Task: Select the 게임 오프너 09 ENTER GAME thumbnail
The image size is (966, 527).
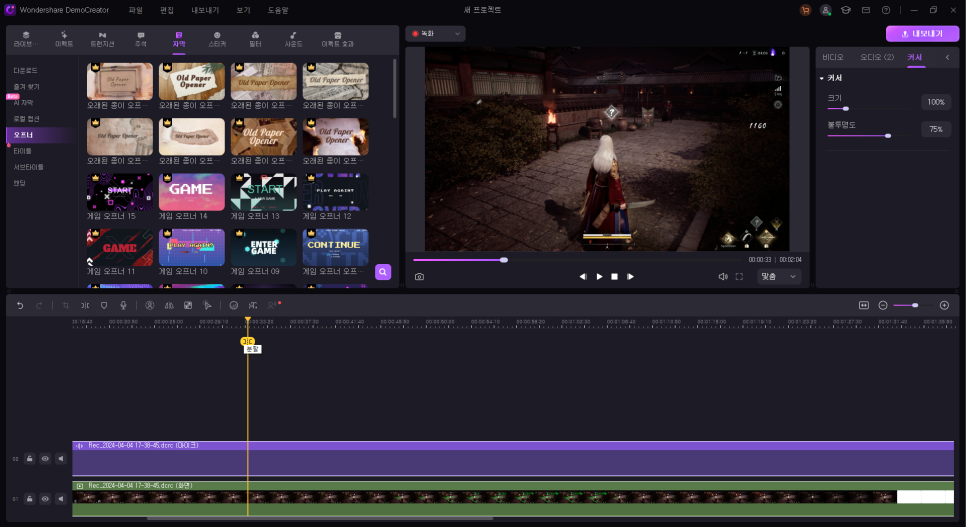Action: [x=264, y=248]
